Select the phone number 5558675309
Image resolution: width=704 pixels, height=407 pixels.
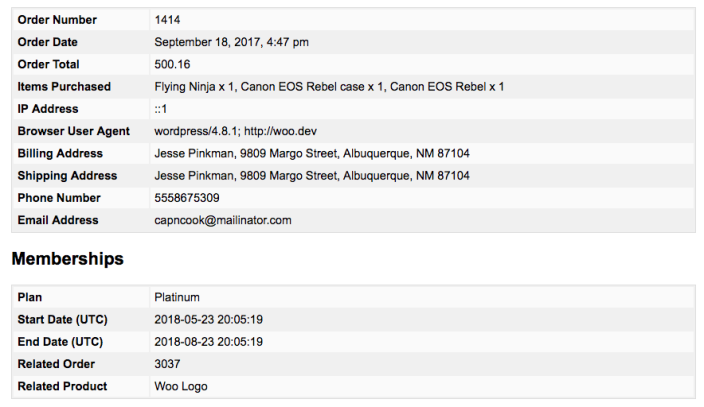(187, 198)
